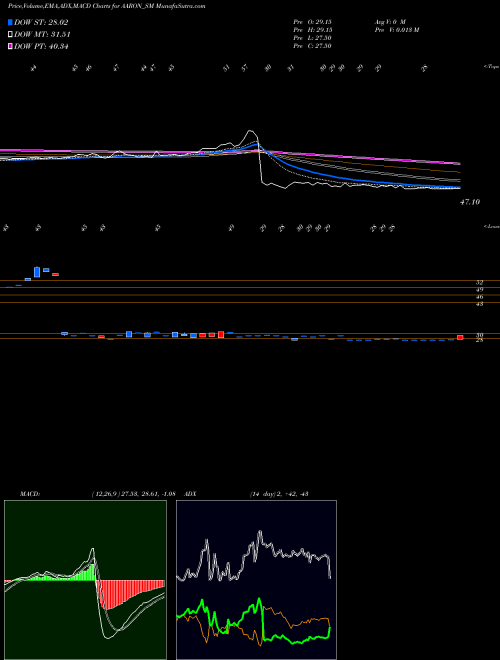Click the magenta DOW PT legend swatch

[10, 46]
